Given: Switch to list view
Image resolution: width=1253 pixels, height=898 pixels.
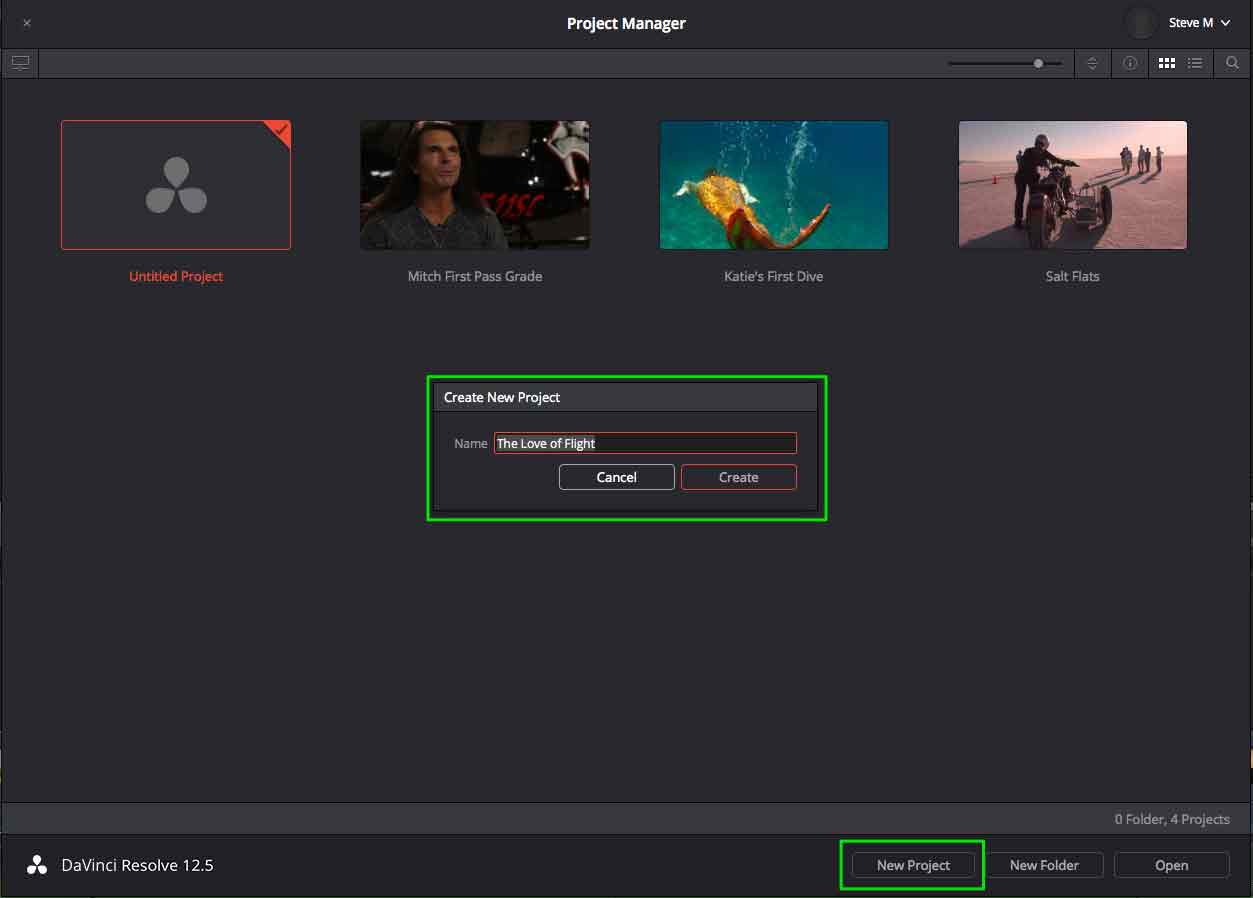Looking at the screenshot, I should (1195, 63).
